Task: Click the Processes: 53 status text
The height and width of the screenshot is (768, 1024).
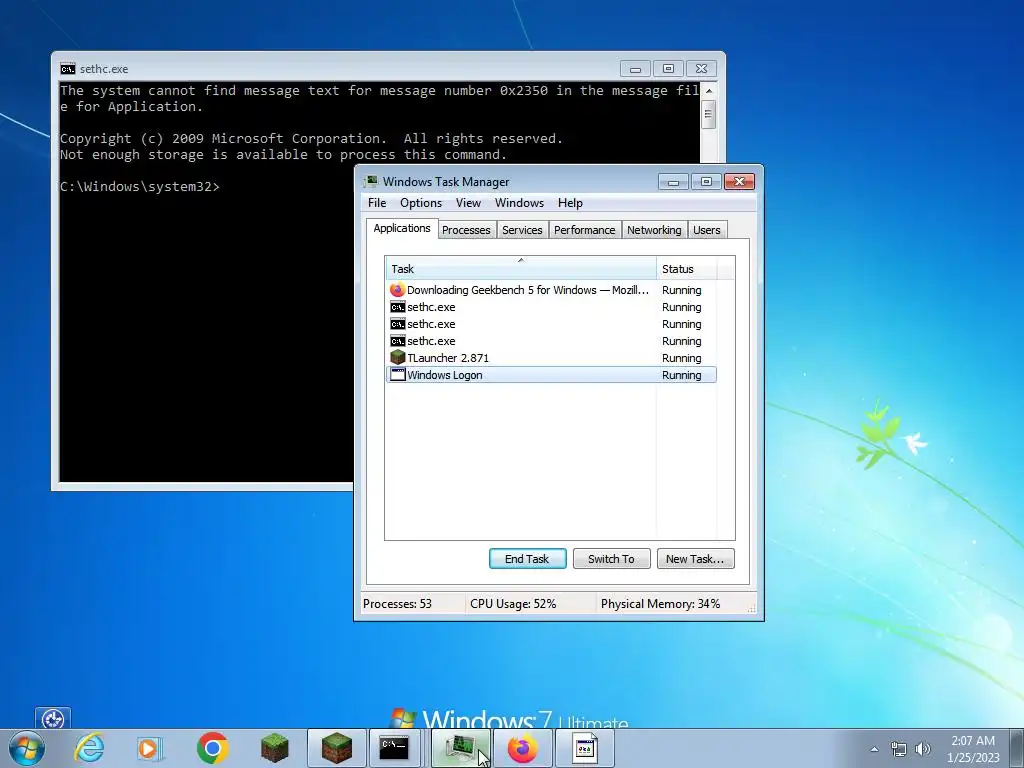Action: (397, 604)
